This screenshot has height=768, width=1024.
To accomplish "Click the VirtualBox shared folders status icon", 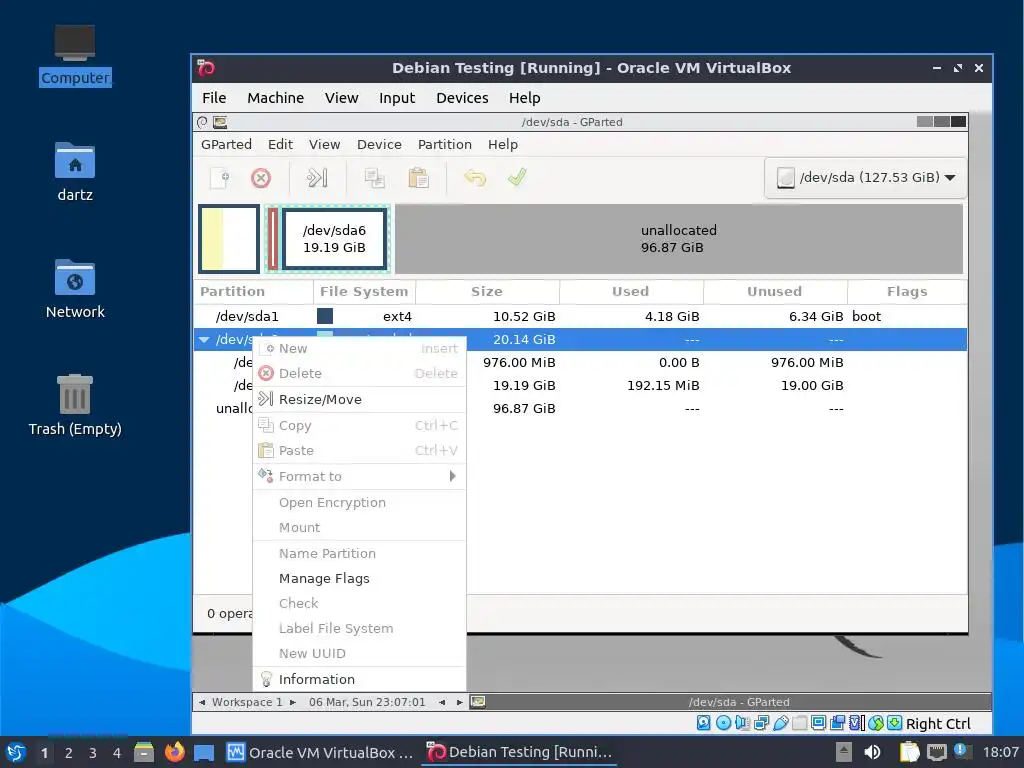I will [x=799, y=723].
